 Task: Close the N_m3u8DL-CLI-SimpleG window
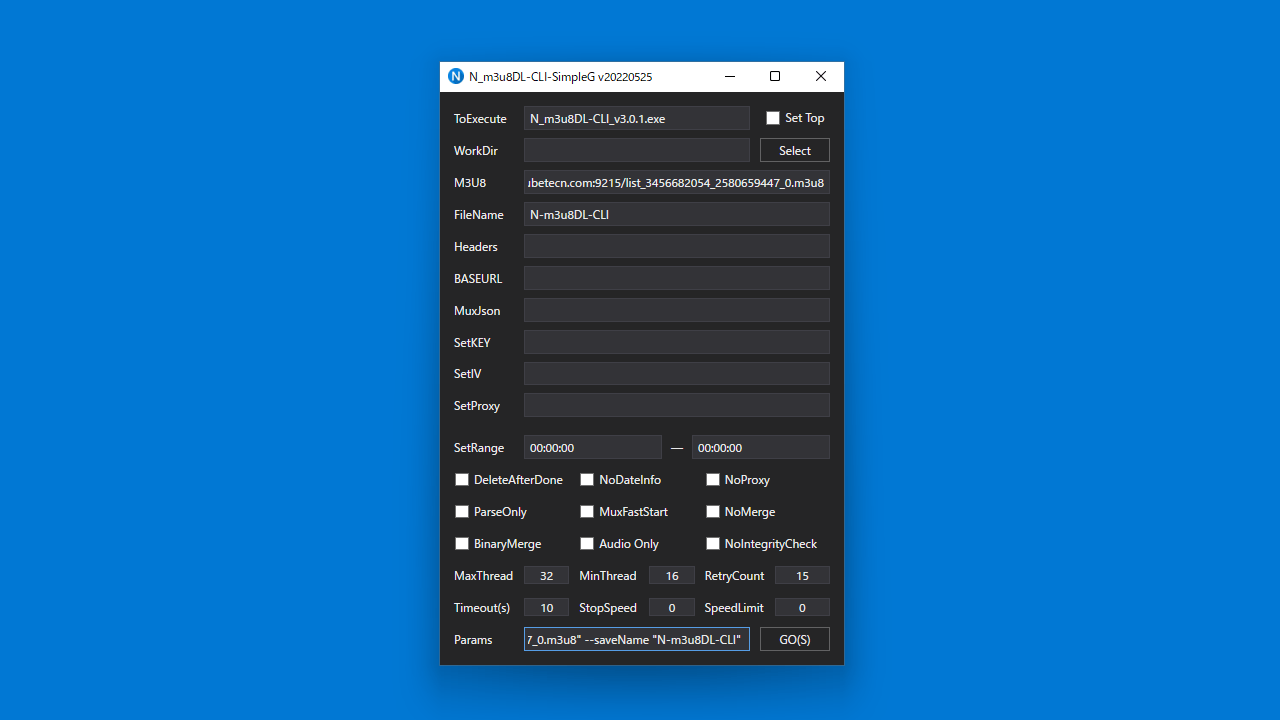click(821, 76)
